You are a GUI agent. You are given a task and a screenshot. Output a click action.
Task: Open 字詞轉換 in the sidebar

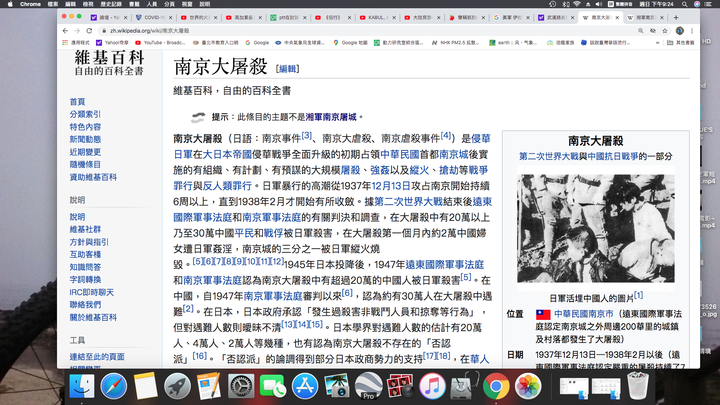coord(85,280)
